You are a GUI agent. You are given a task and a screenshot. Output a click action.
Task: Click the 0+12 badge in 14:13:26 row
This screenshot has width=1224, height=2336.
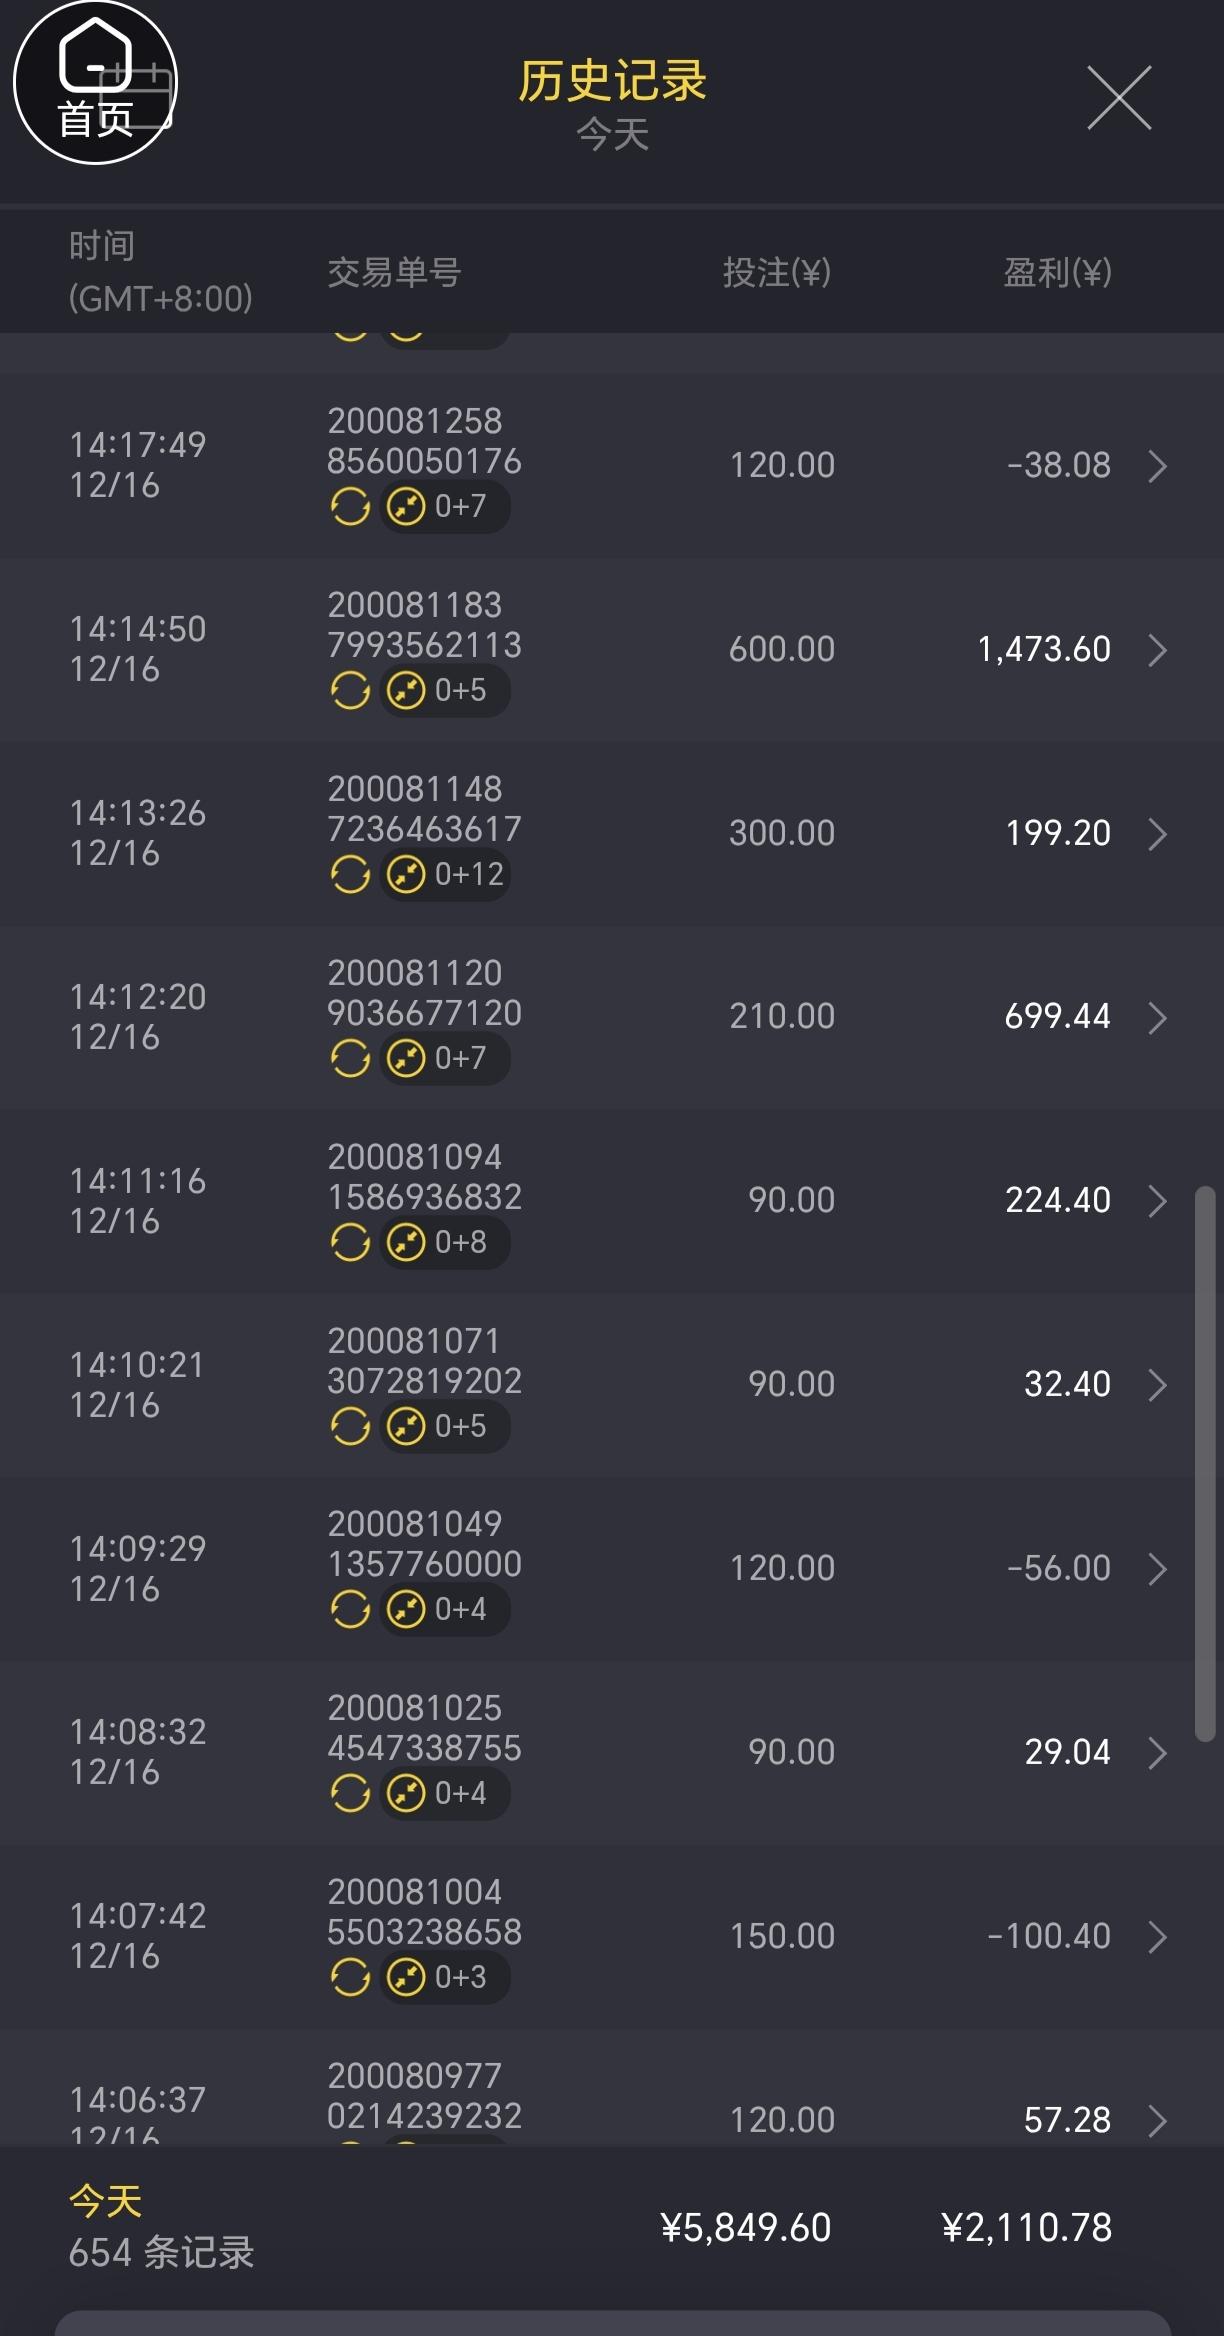pos(445,875)
